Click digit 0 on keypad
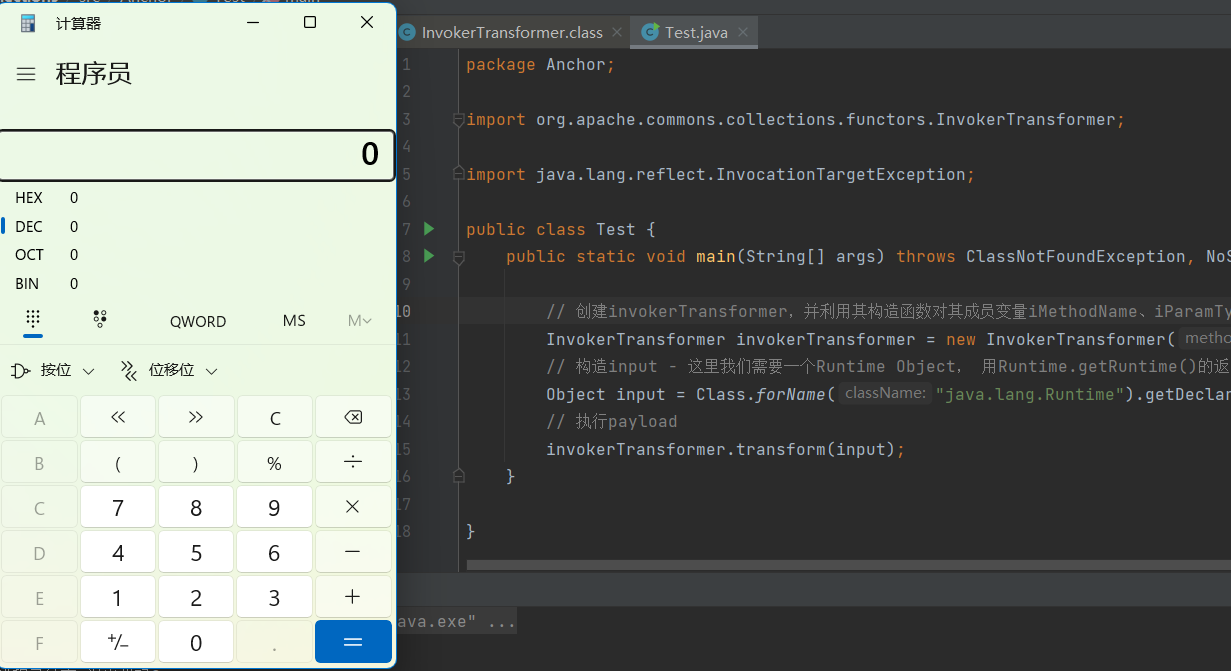 pos(196,642)
